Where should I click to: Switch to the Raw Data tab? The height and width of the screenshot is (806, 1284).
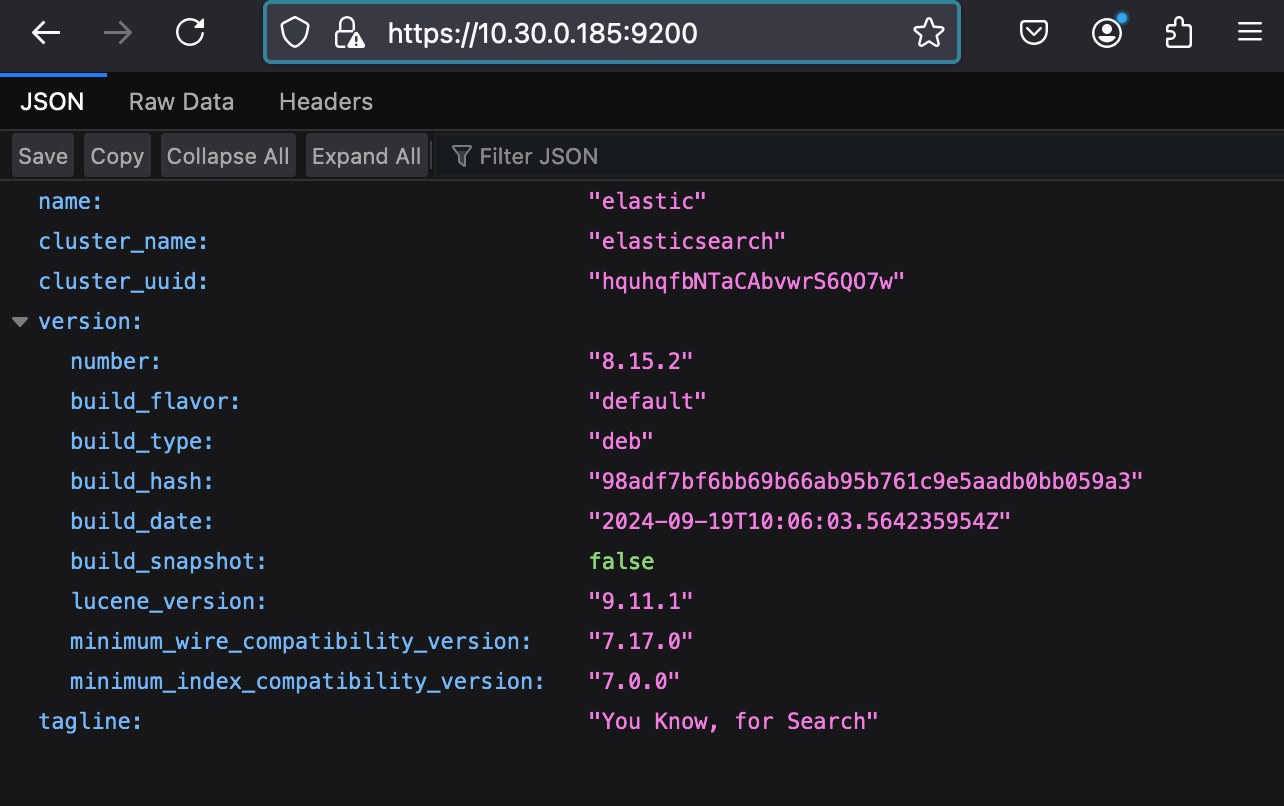[181, 102]
